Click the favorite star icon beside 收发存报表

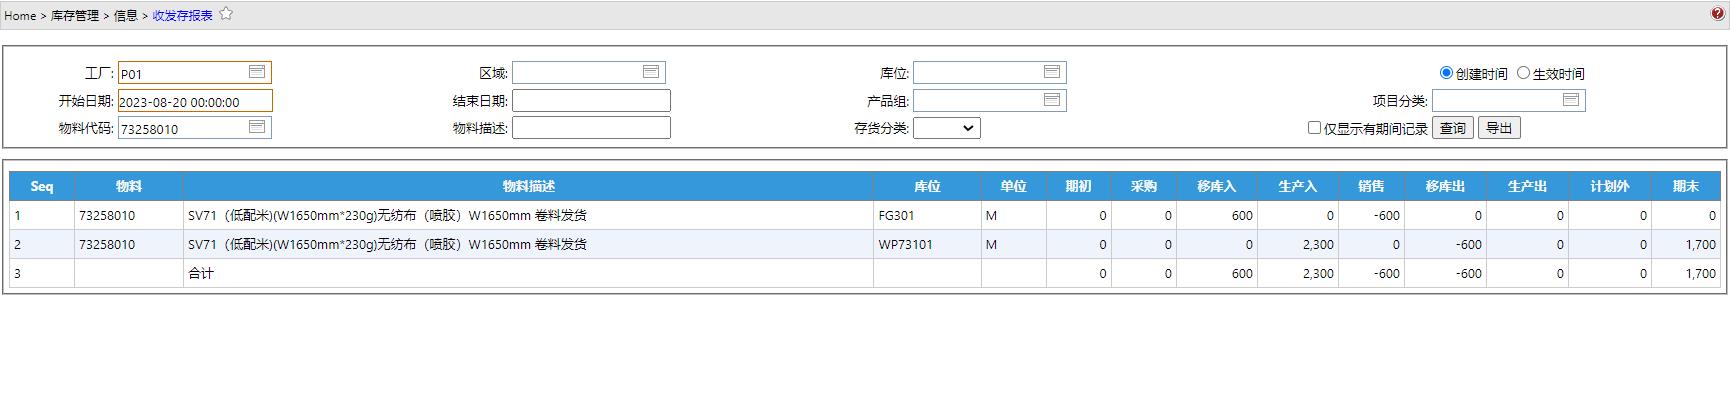point(226,14)
